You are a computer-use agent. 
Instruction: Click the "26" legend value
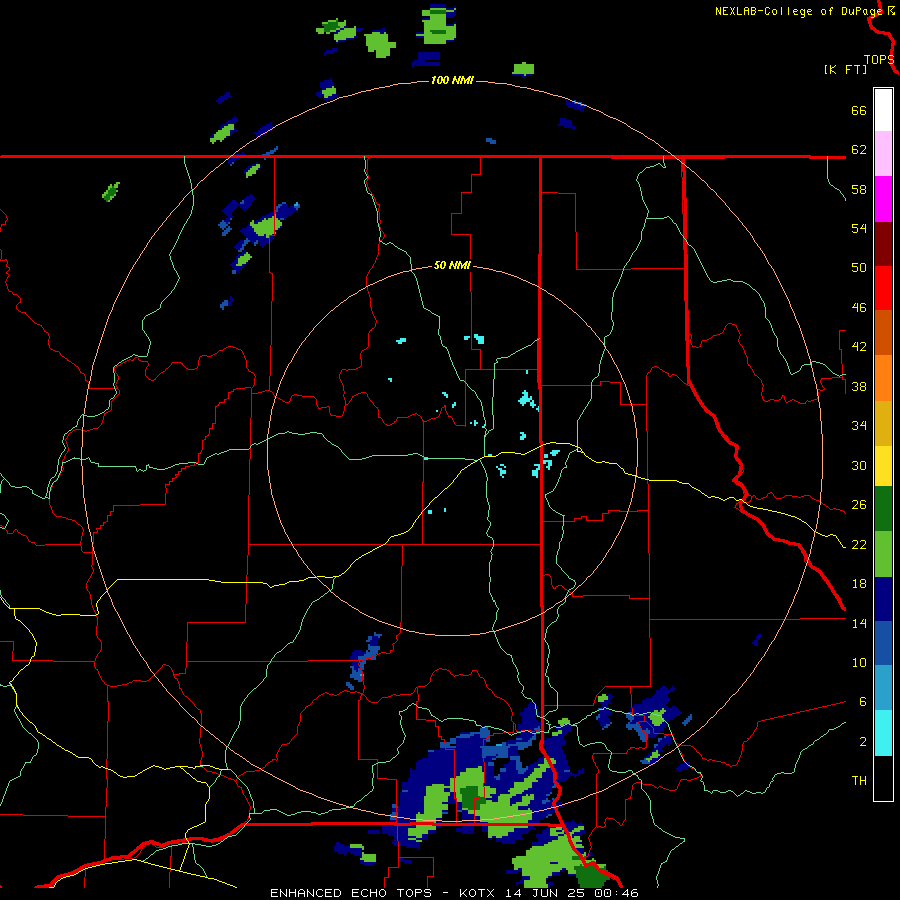pos(859,505)
